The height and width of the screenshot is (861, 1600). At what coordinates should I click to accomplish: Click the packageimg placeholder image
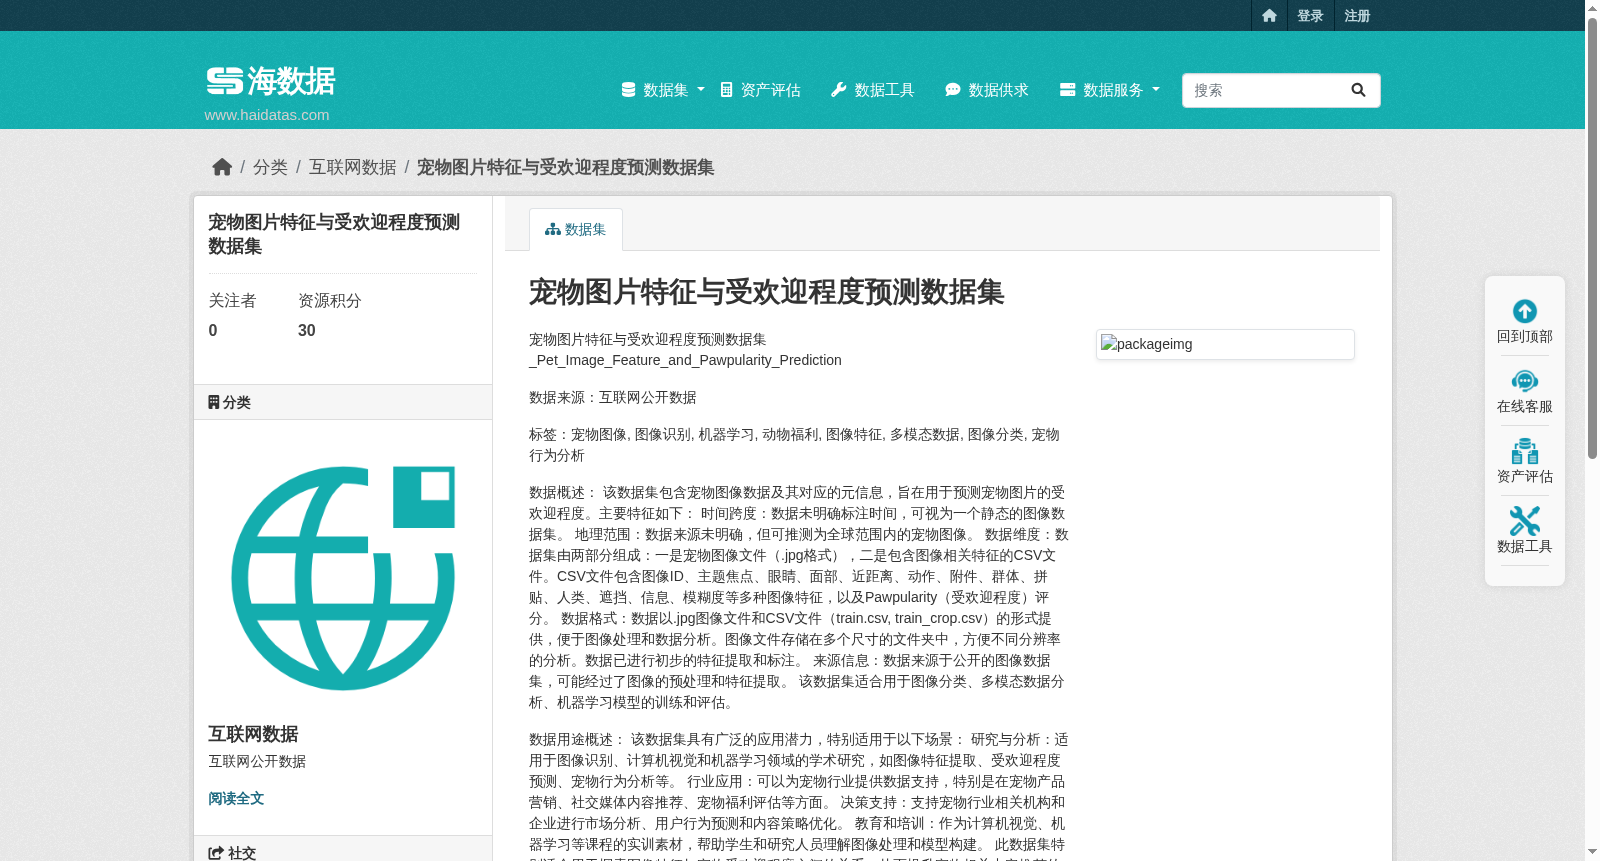(1225, 344)
